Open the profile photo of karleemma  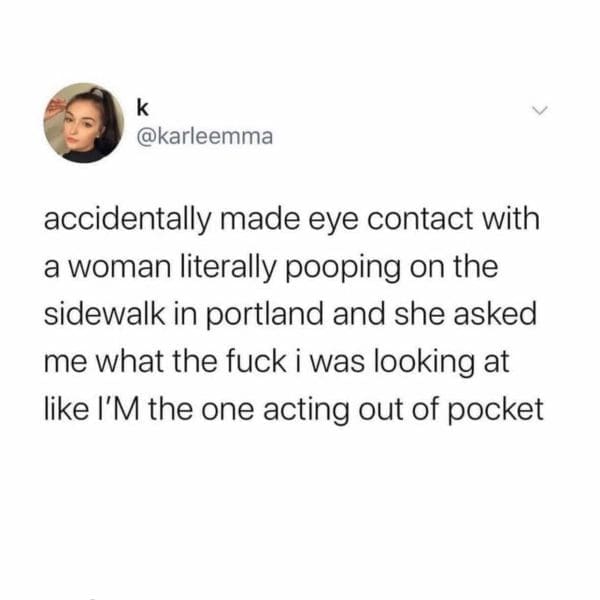tap(83, 123)
